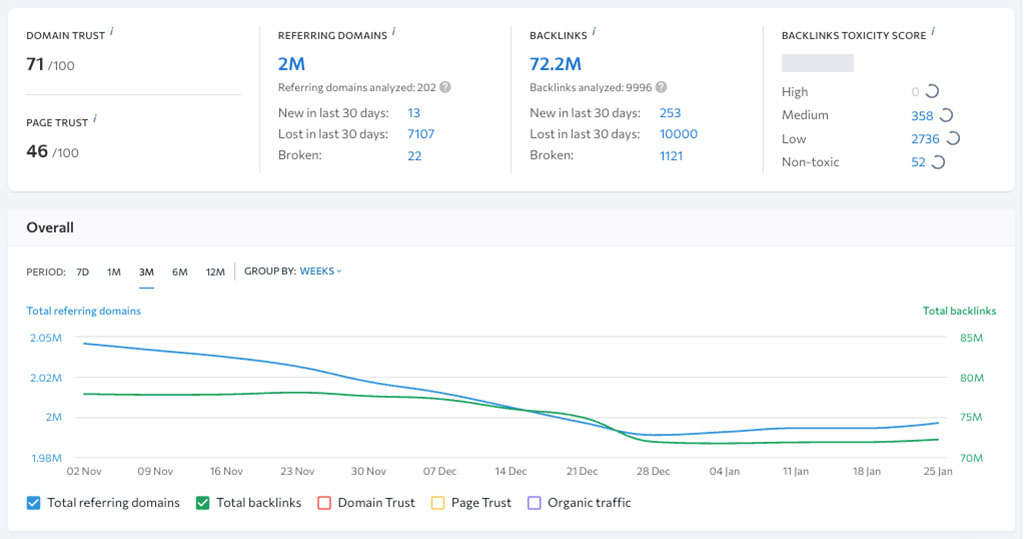Click the Overall section heading

point(50,227)
